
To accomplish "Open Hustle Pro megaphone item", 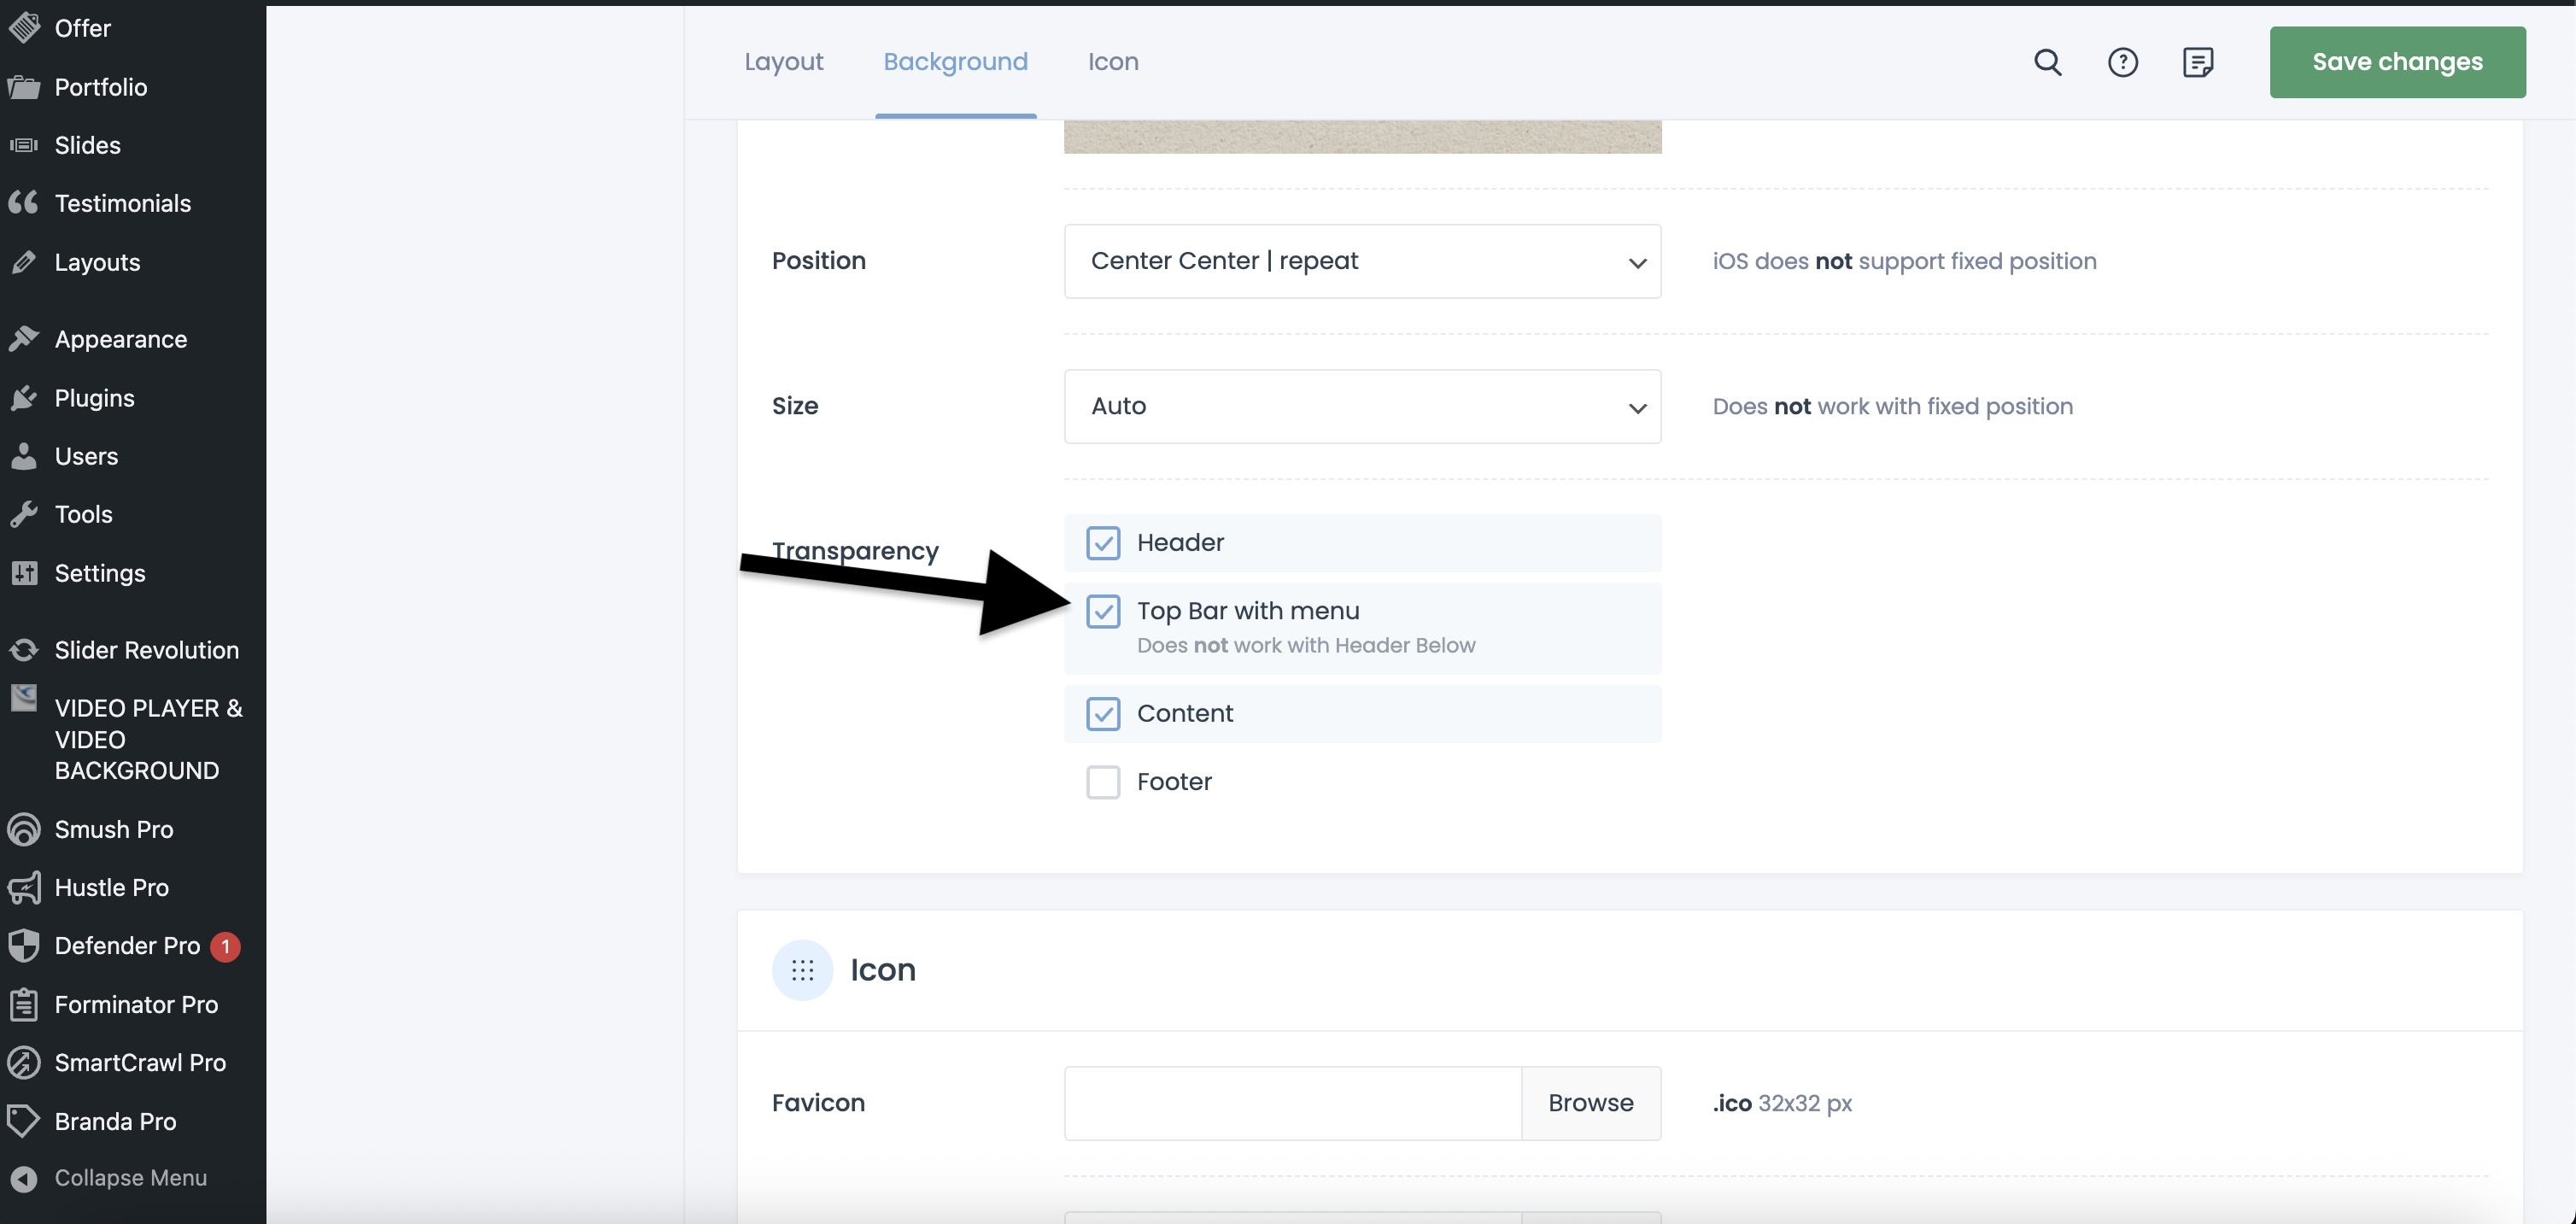I will [x=111, y=887].
